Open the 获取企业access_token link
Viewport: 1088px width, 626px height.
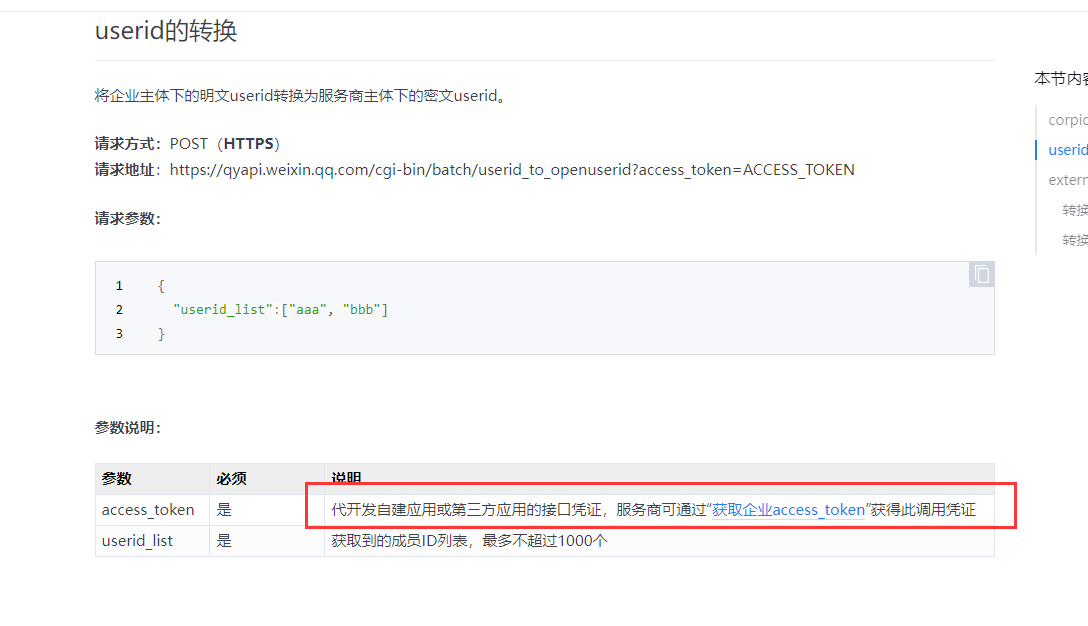pyautogui.click(x=788, y=510)
